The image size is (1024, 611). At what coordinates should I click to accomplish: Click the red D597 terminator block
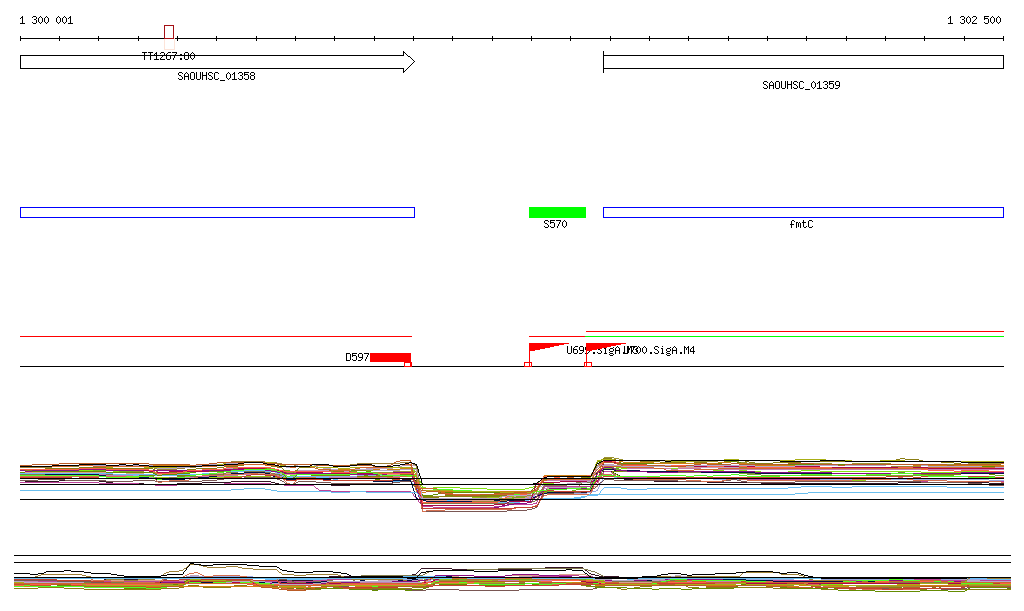tap(391, 357)
